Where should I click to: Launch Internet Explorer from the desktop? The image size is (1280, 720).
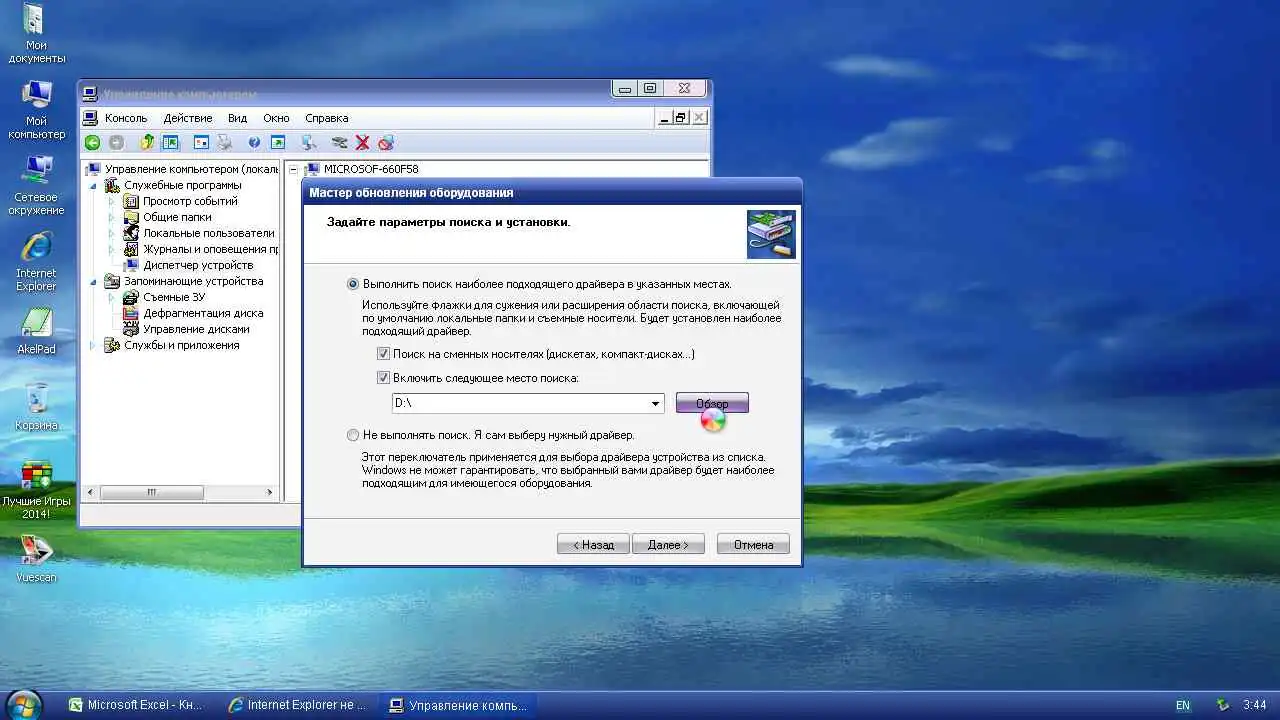click(37, 262)
